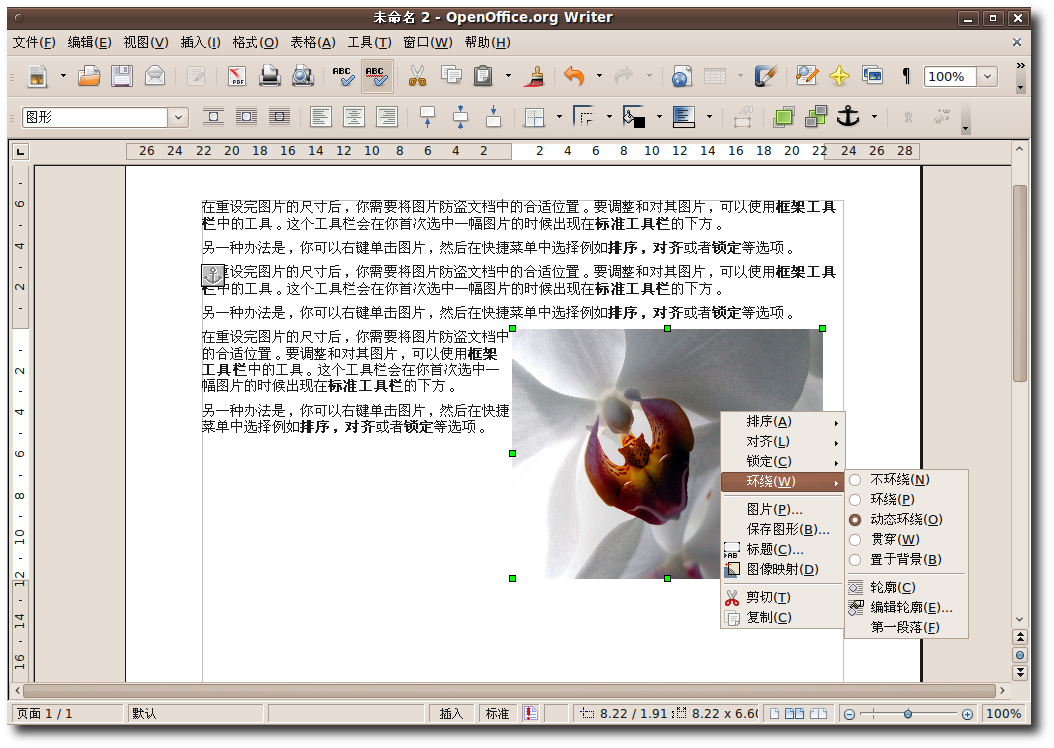1054x748 pixels.
Task: Set Wrap Off icon in frame toolbar
Action: [x=214, y=117]
